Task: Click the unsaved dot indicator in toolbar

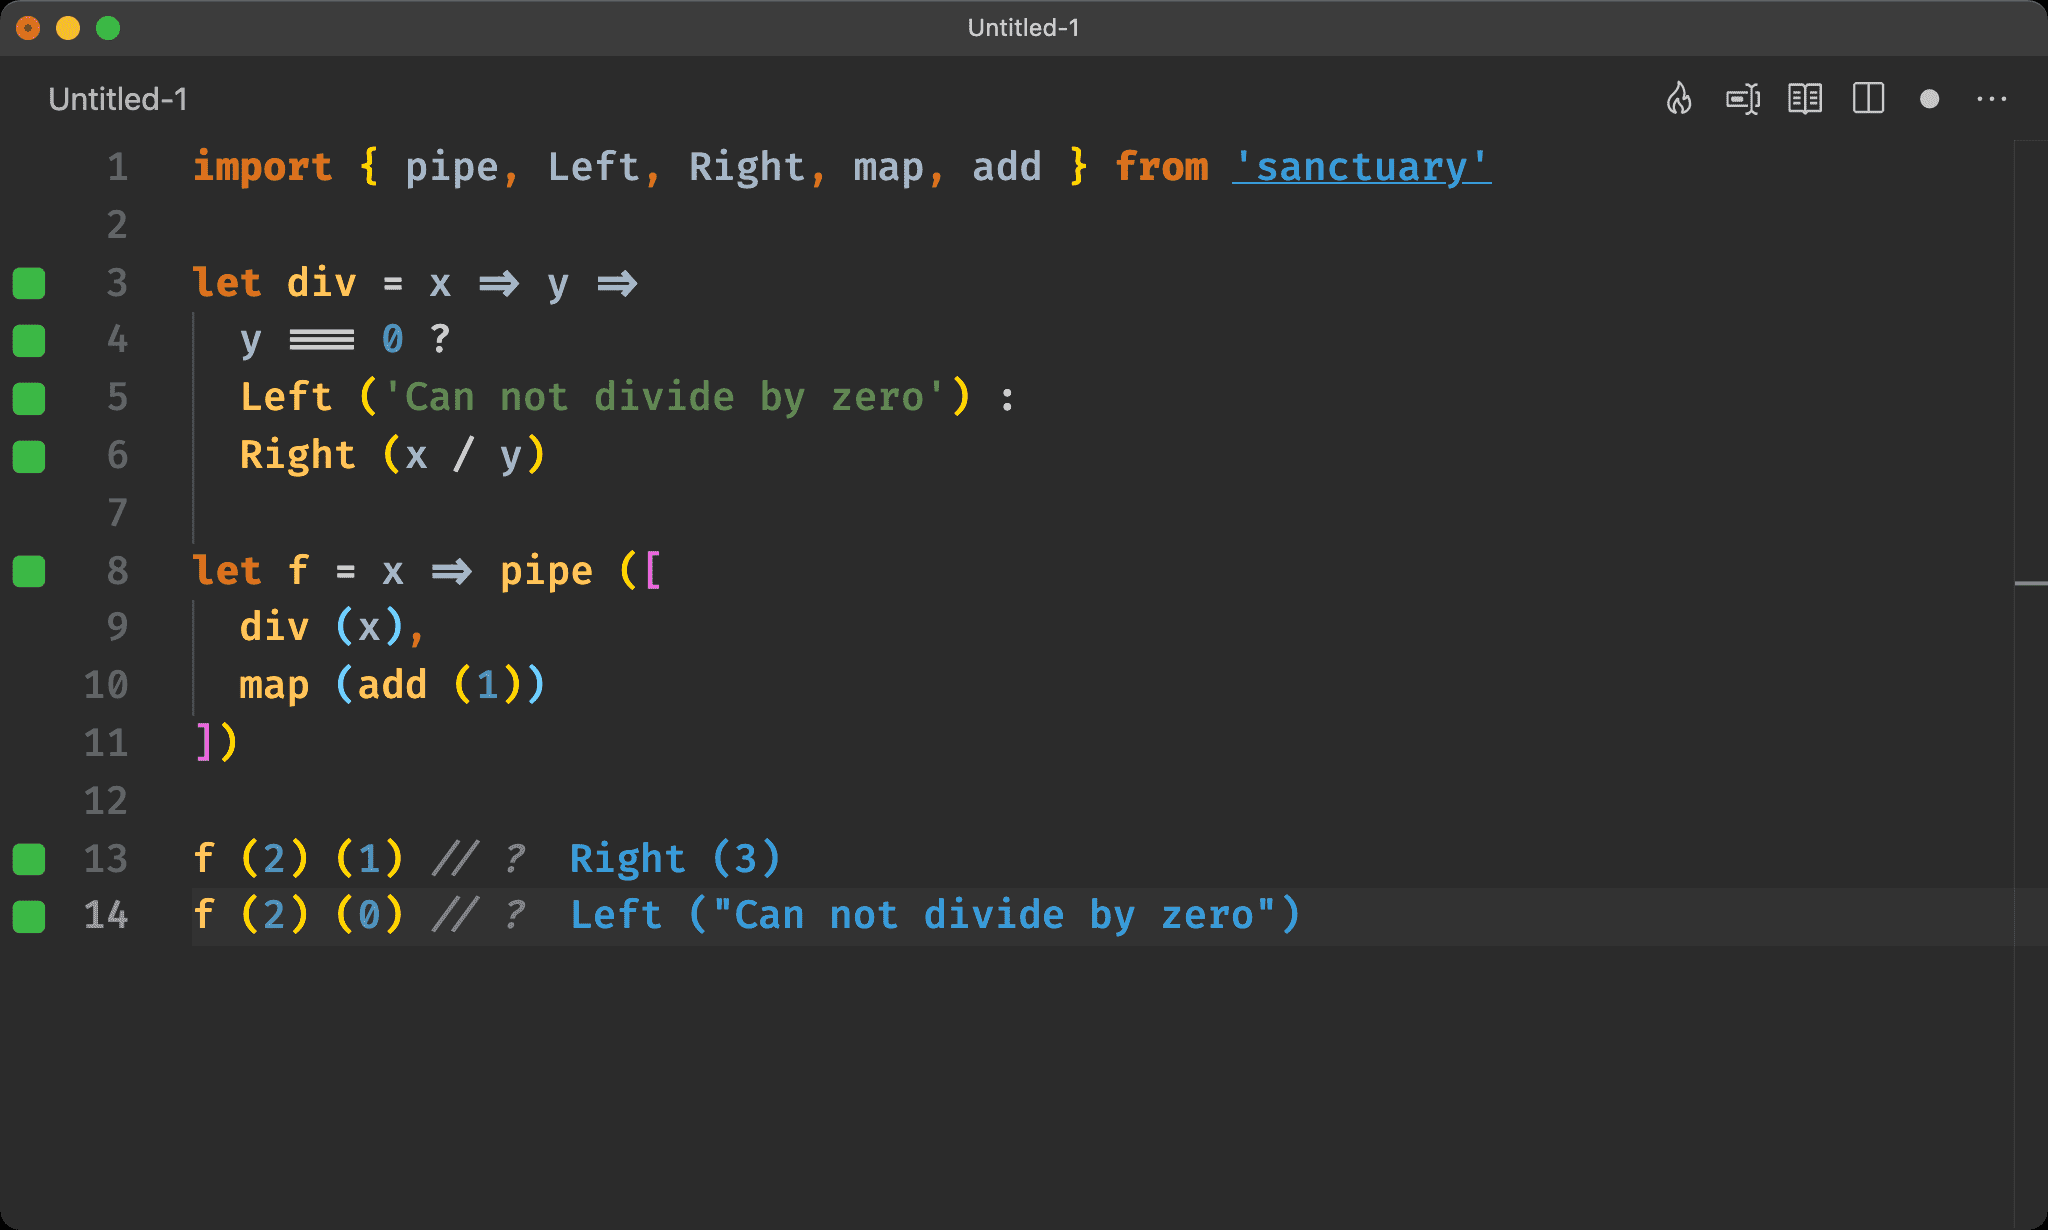Action: 1930,99
